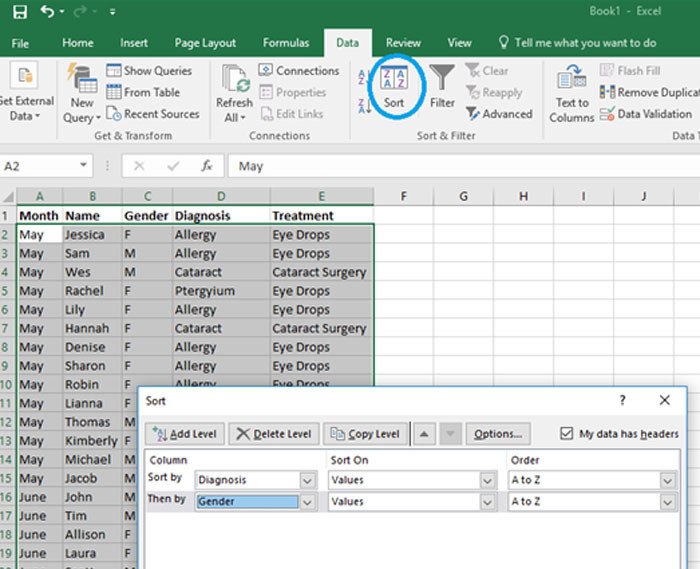Click the Options button in Sort dialog
This screenshot has width=700, height=569.
tap(497, 434)
